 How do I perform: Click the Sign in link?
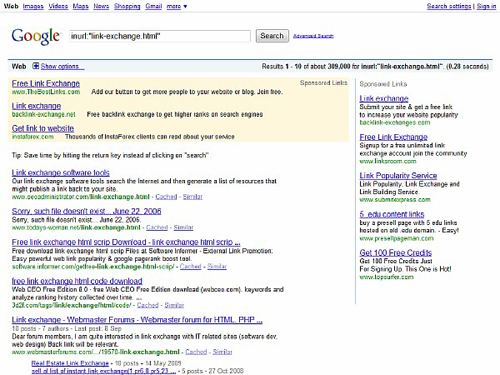(486, 6)
